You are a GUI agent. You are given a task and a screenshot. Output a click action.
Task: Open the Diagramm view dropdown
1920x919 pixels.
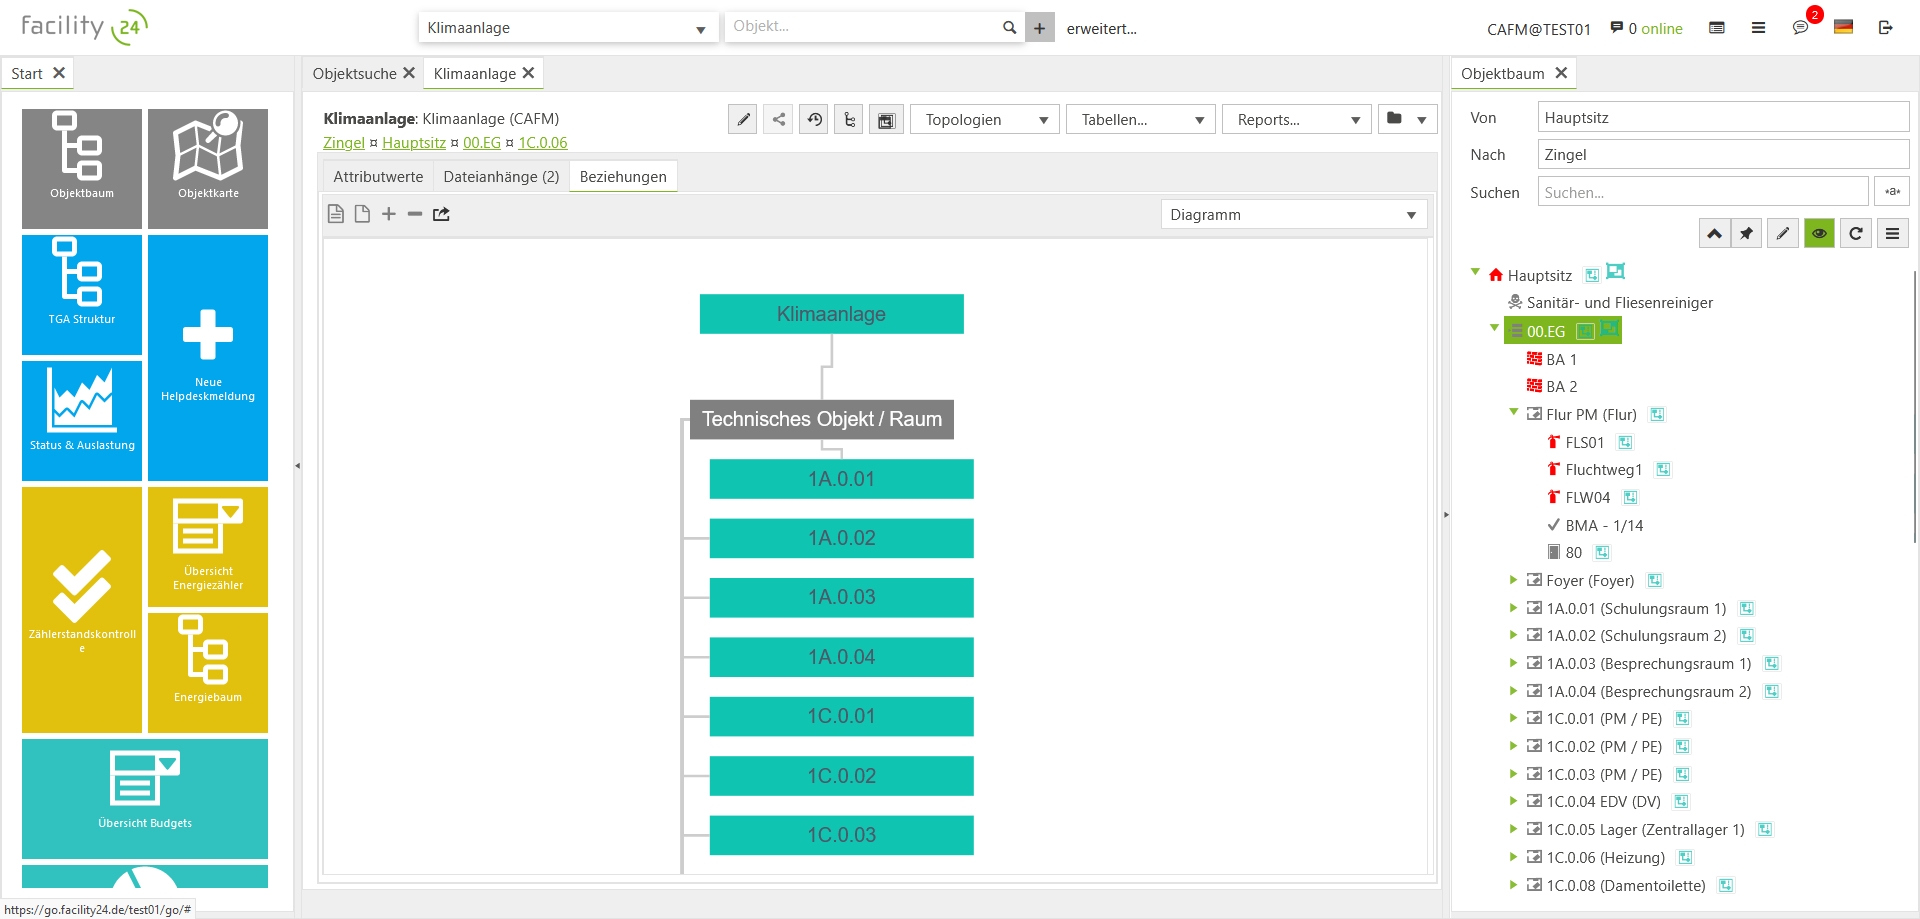click(1293, 214)
